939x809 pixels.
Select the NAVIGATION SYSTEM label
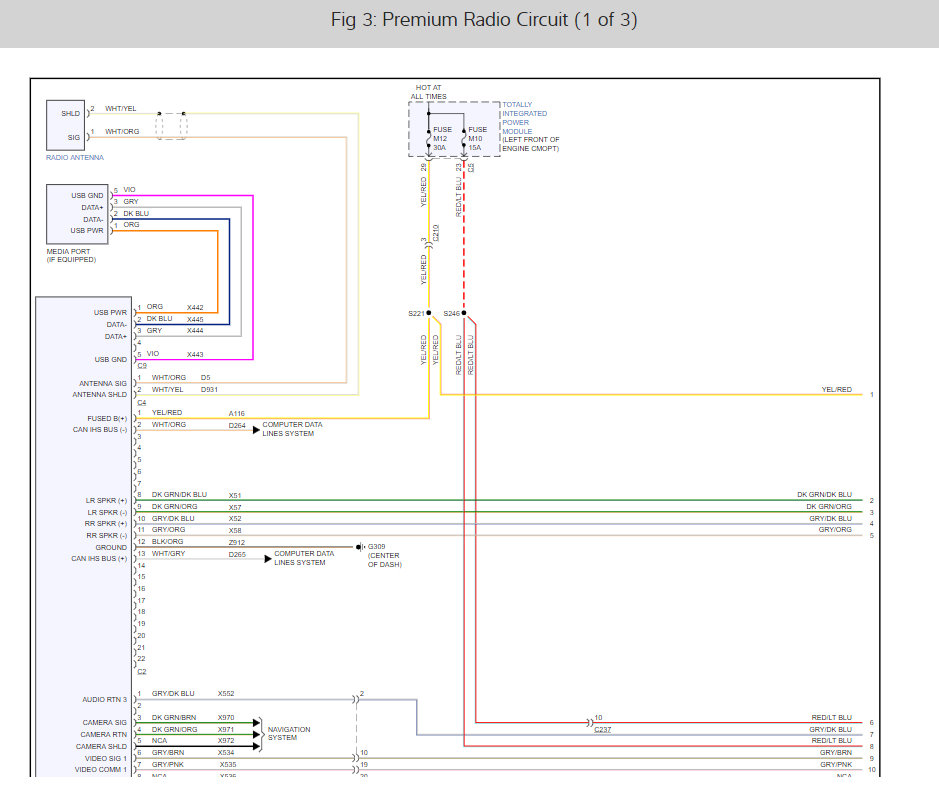(289, 734)
